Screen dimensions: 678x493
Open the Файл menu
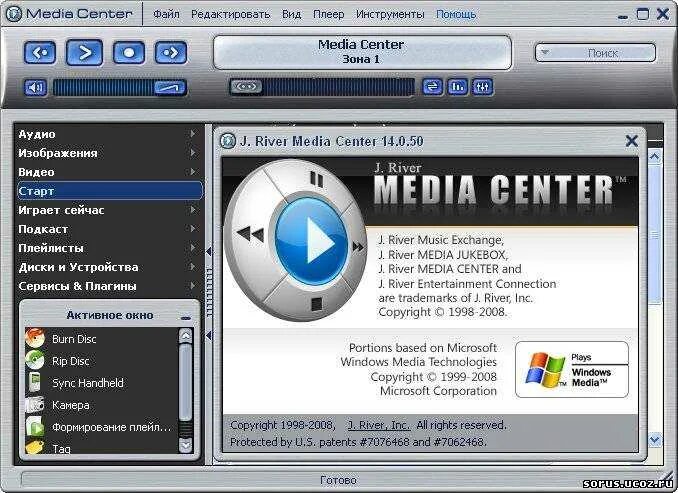166,14
